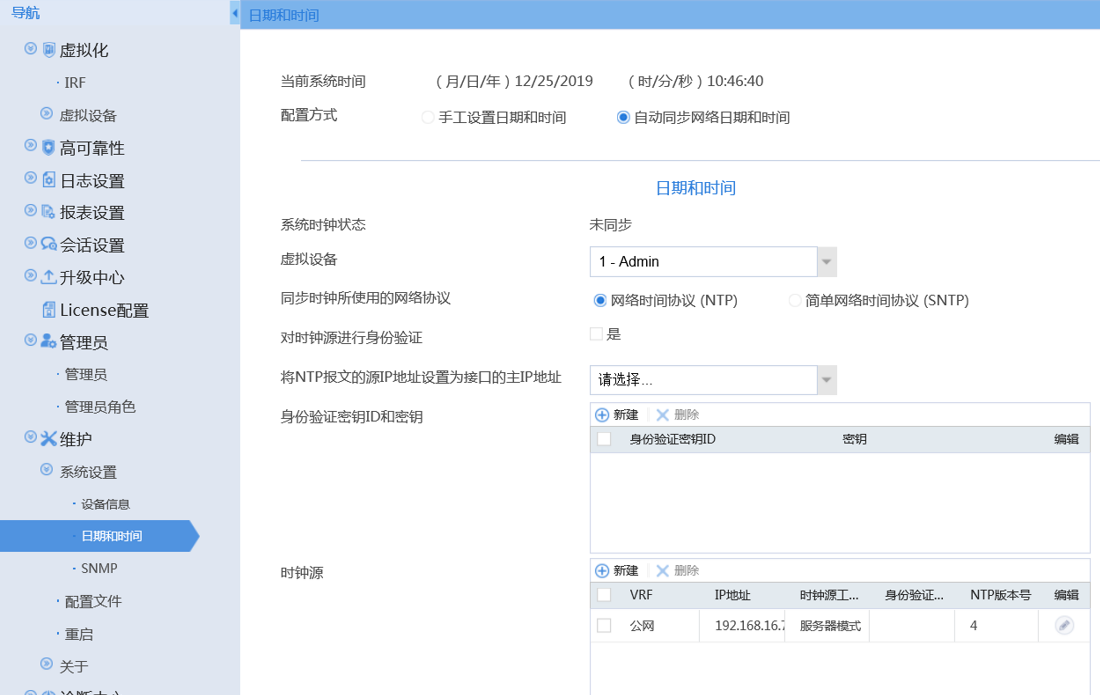Open the NTP source interface dropdown
The width and height of the screenshot is (1100, 695).
tap(826, 380)
